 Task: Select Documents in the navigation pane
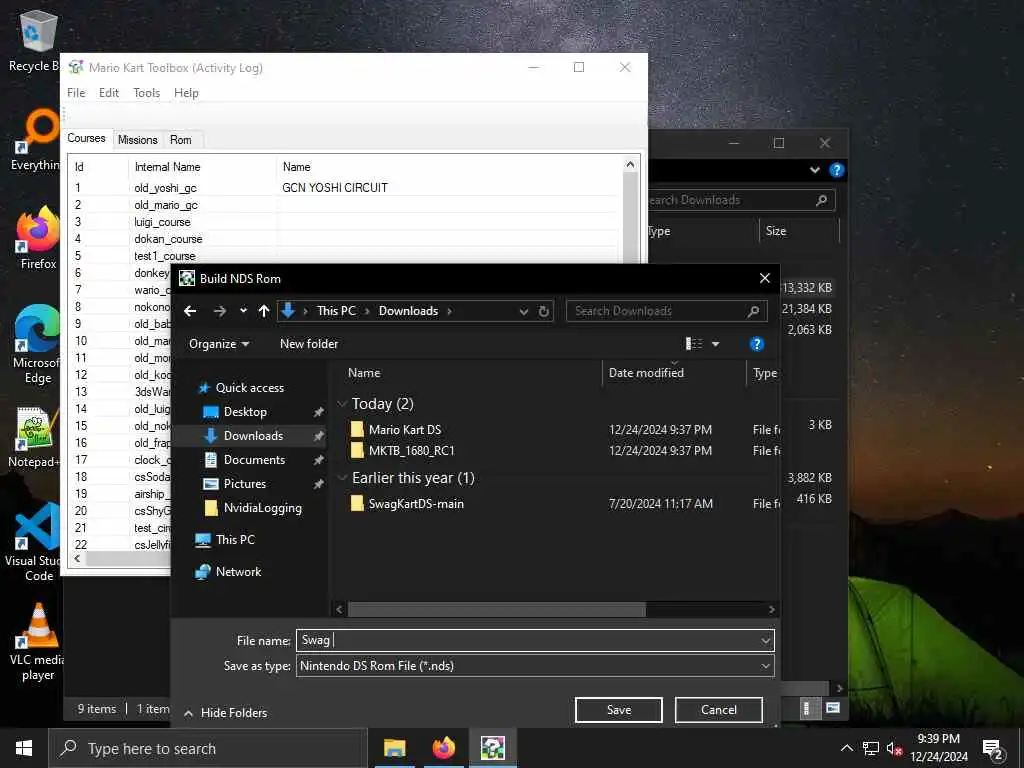pos(254,460)
